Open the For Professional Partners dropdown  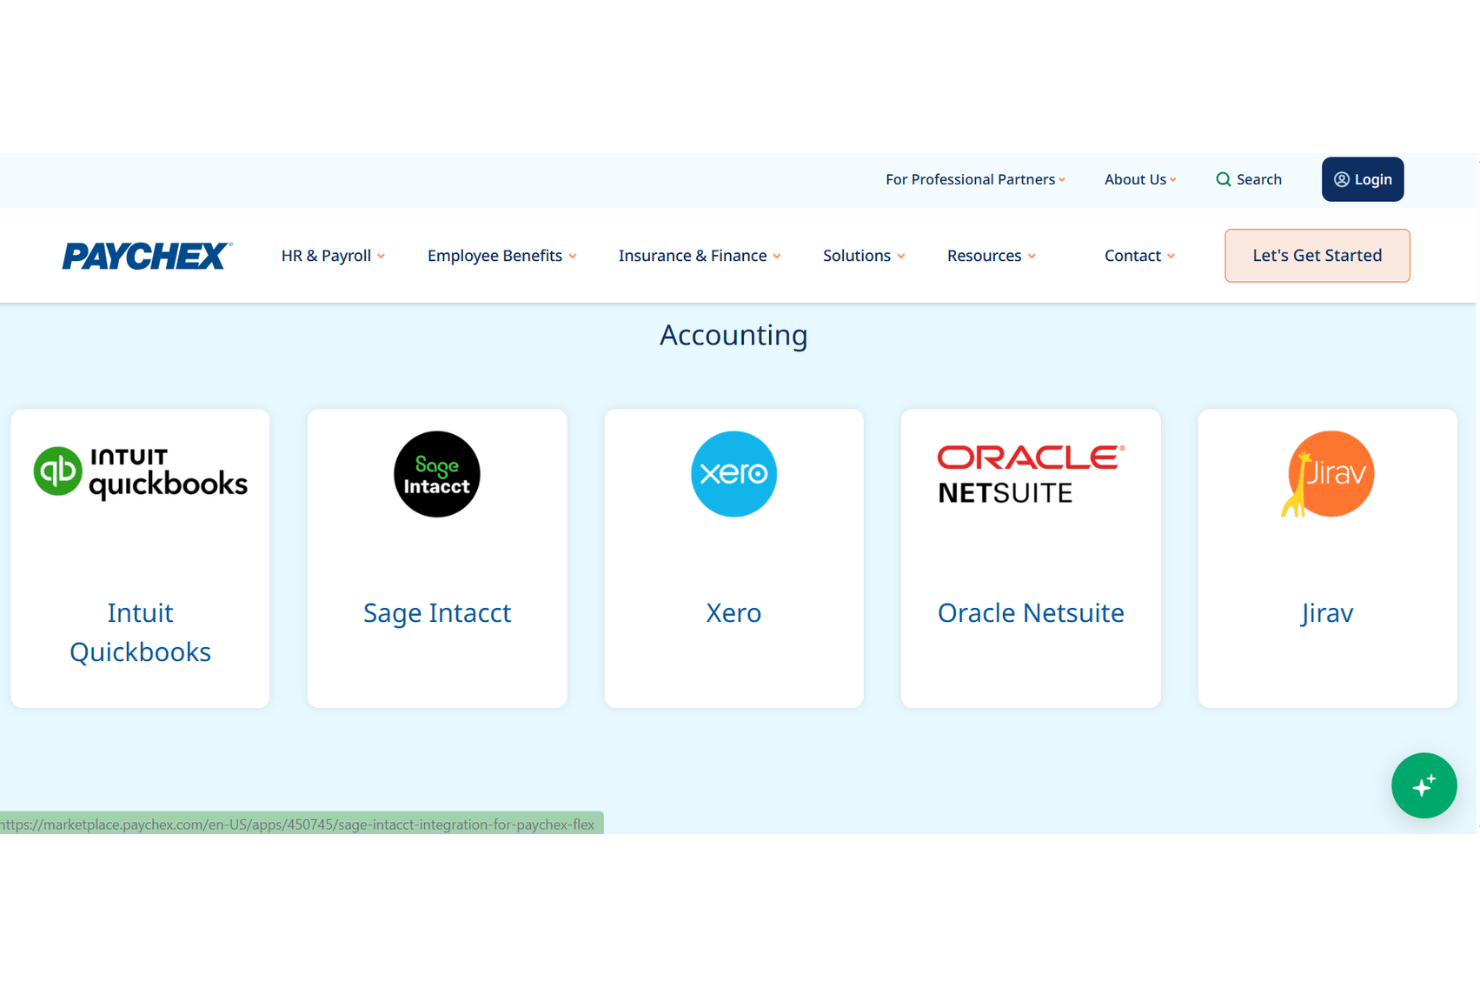pyautogui.click(x=975, y=180)
